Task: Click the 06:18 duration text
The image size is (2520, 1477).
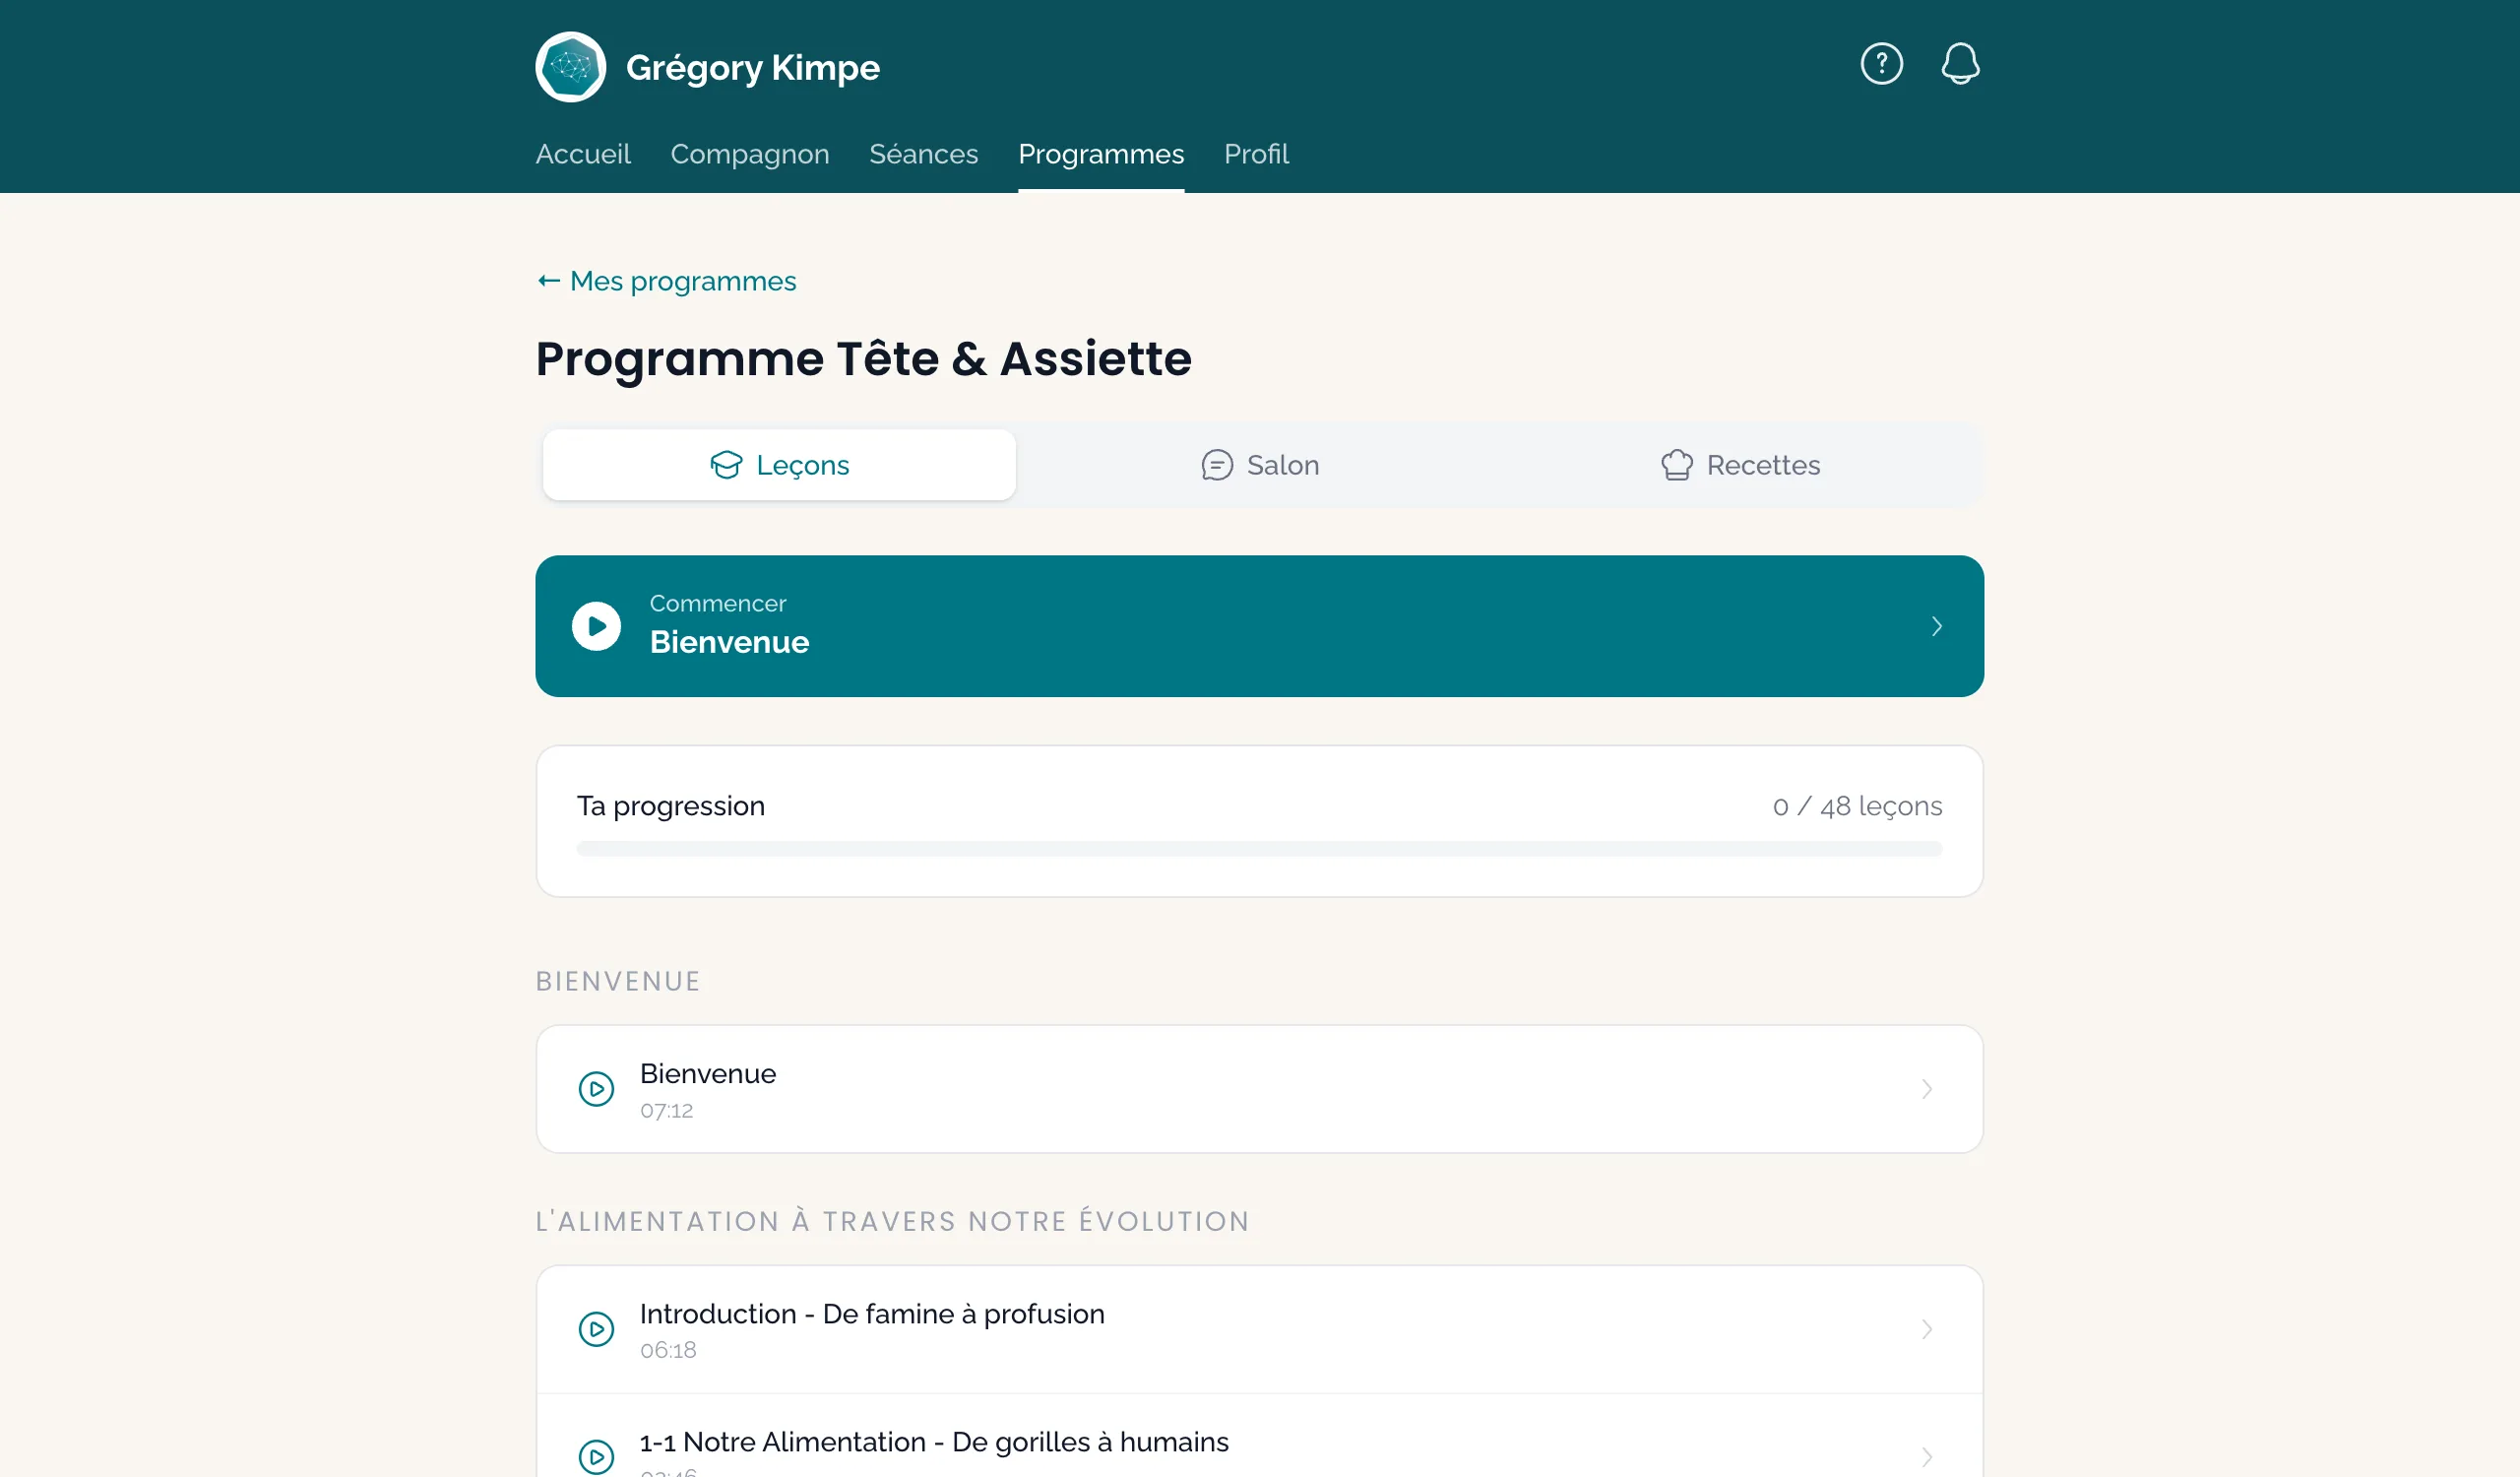Action: [x=668, y=1350]
